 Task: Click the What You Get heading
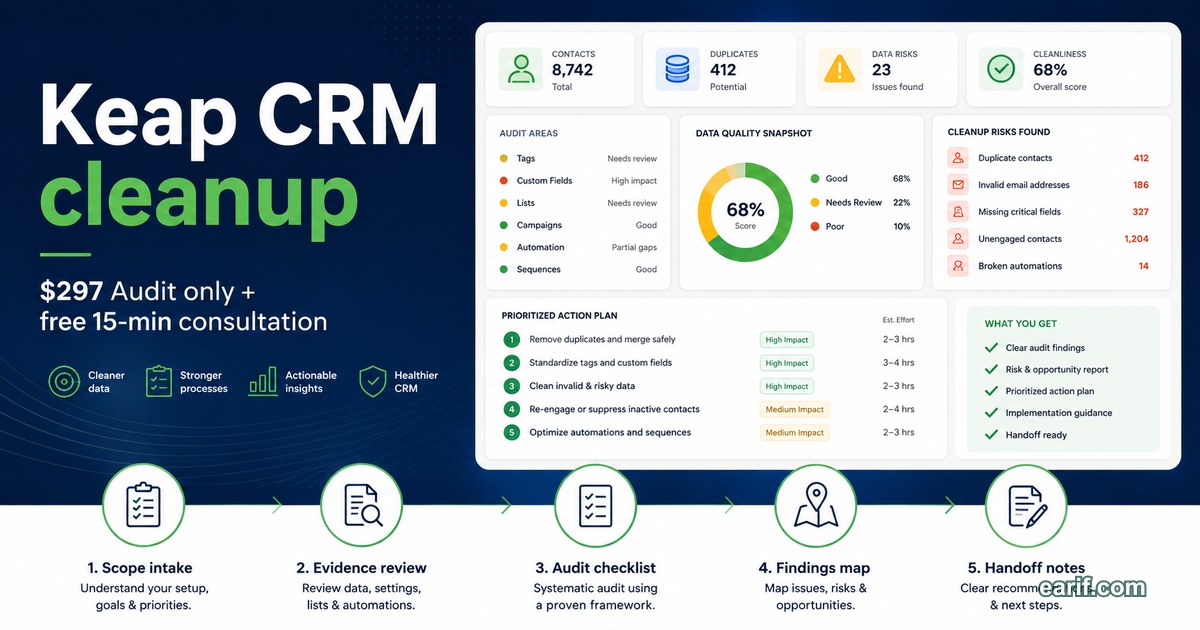1021,324
